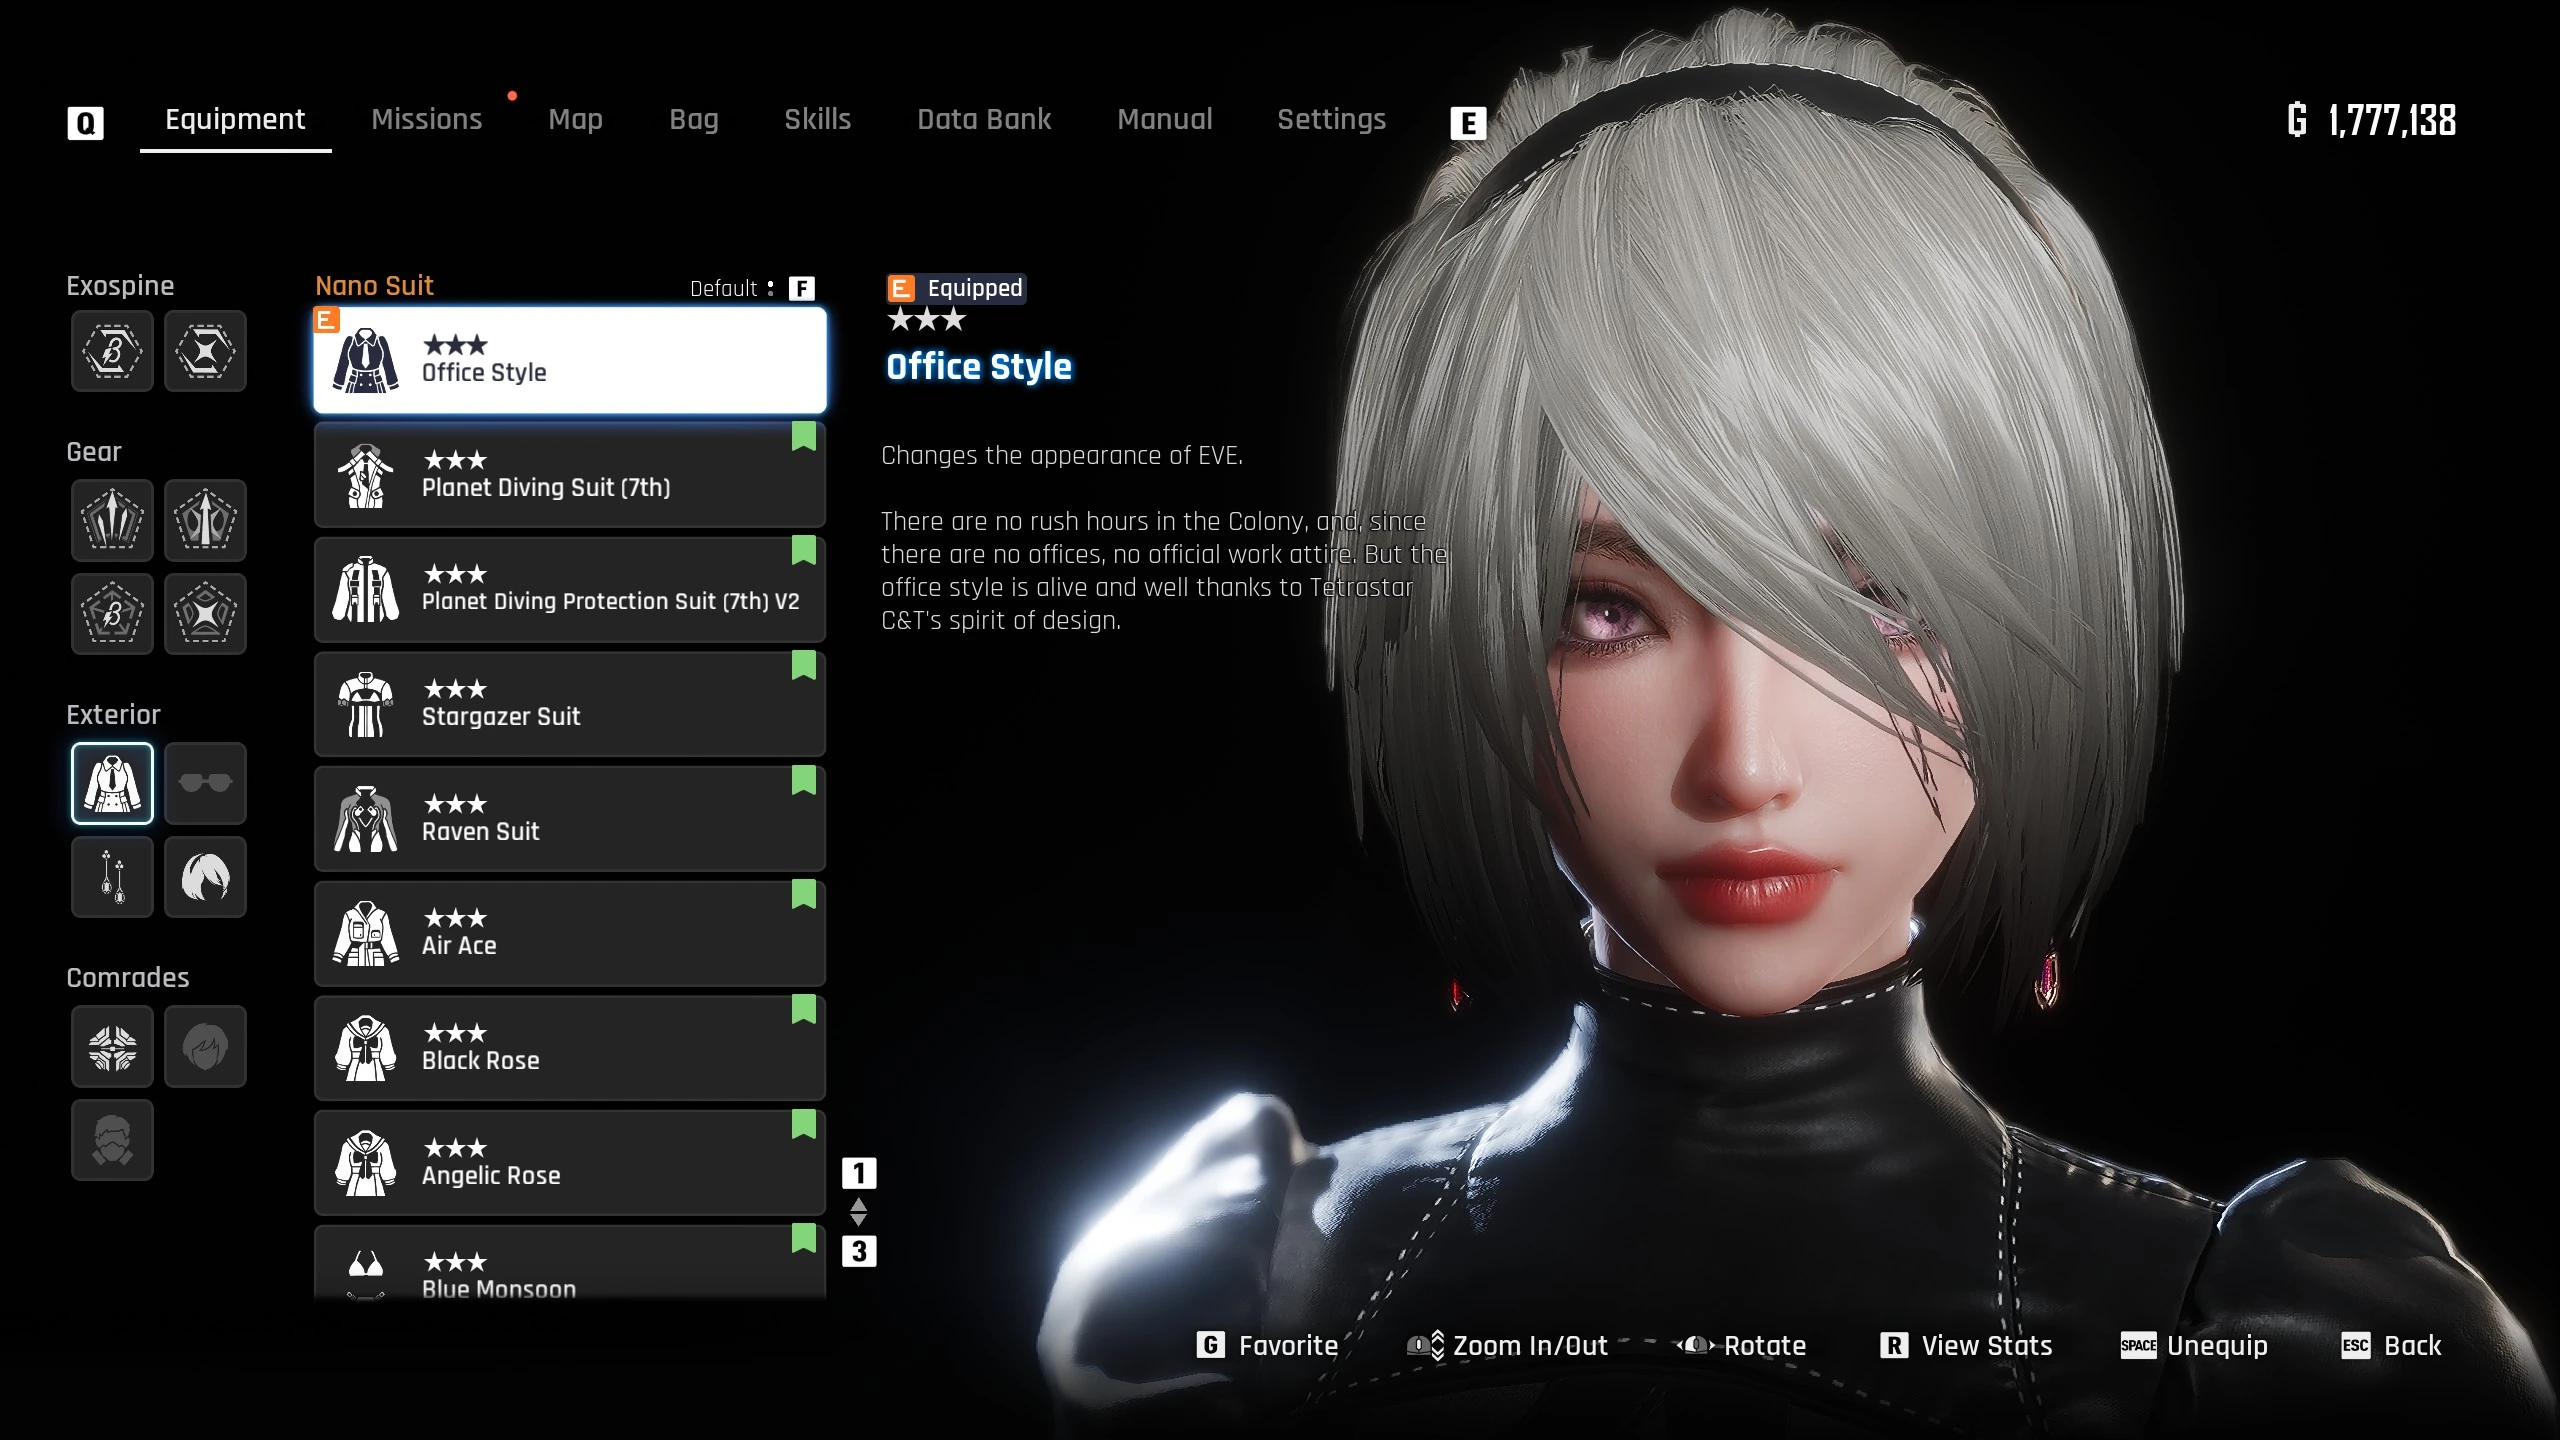Open the hairstyle exterior slot

click(205, 877)
